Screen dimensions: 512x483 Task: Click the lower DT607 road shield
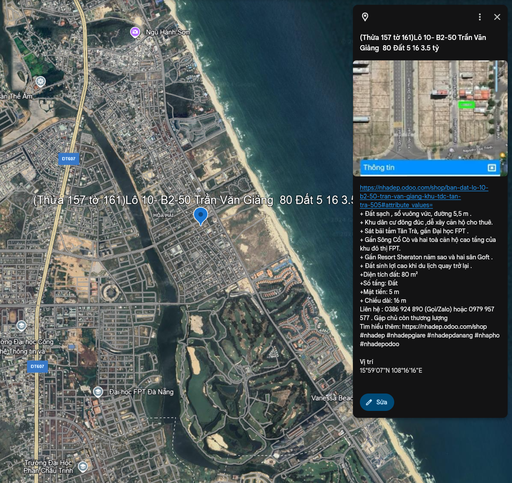(37, 366)
